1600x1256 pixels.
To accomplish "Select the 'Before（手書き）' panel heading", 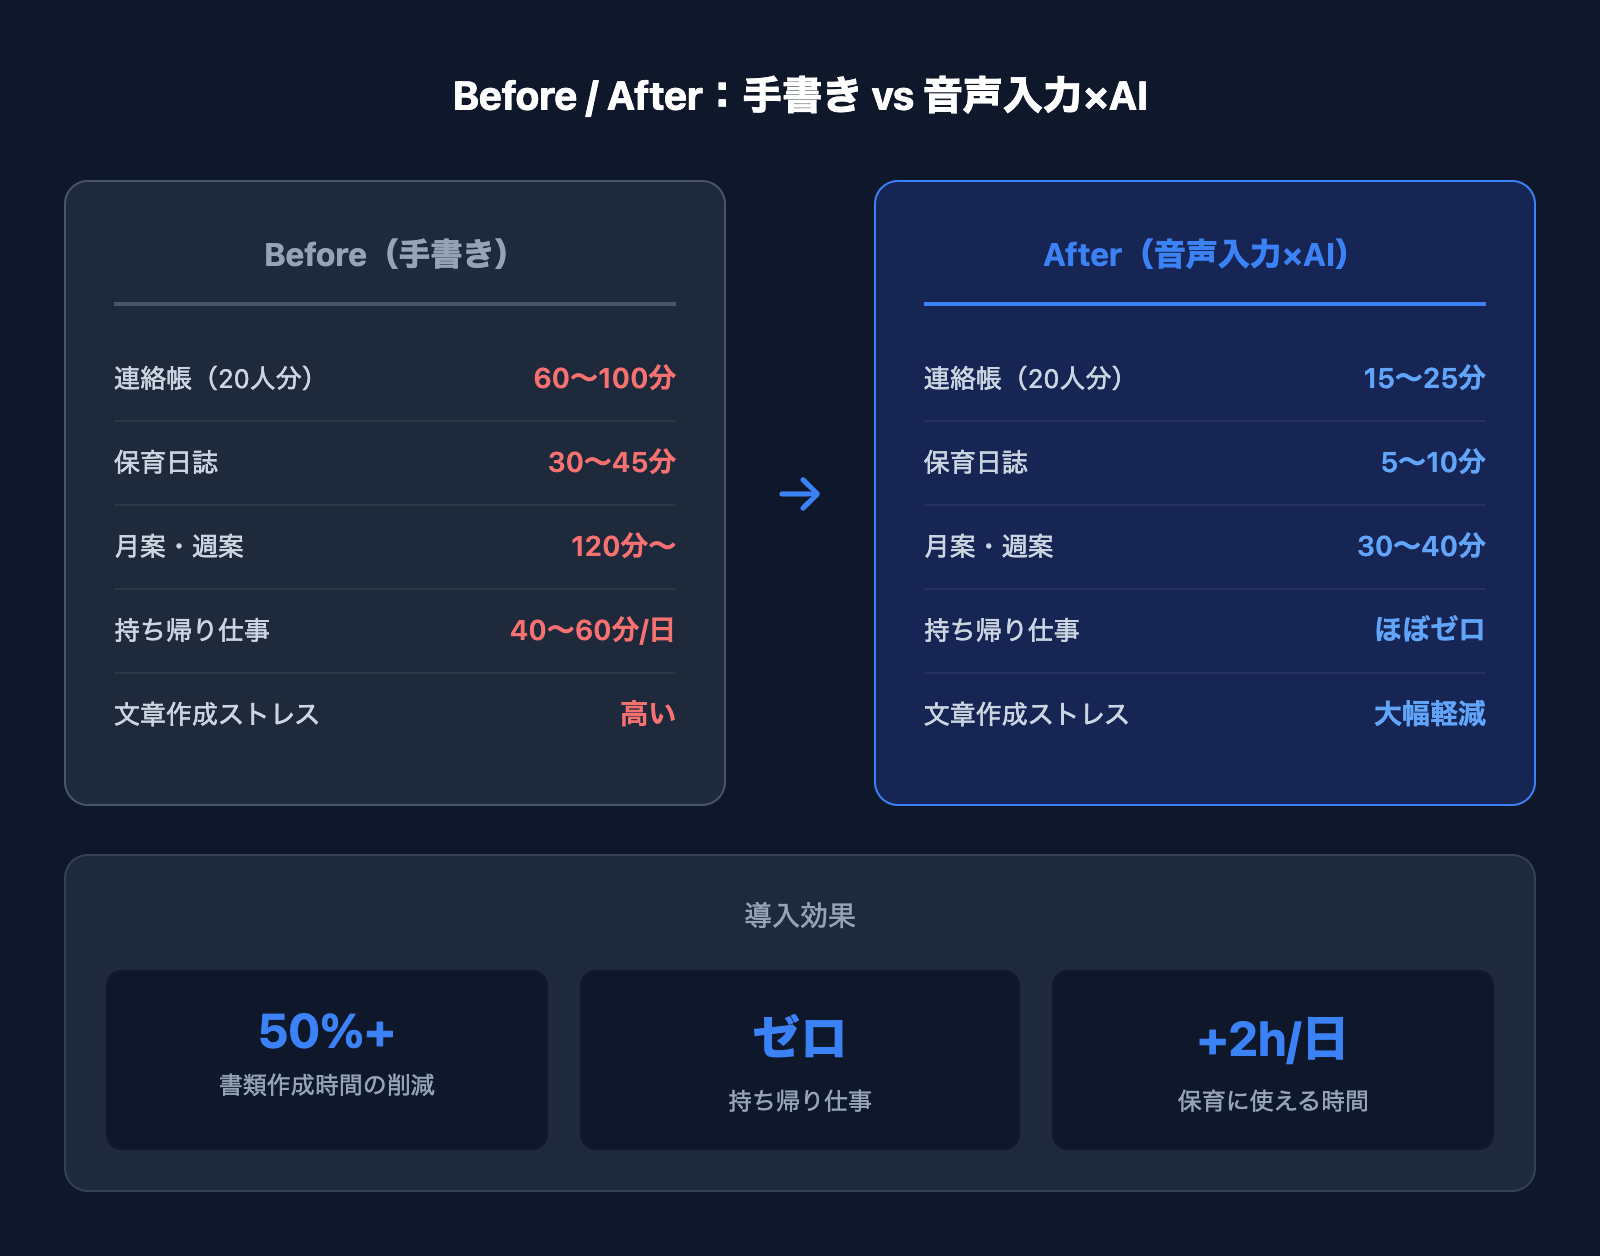I will pyautogui.click(x=394, y=255).
